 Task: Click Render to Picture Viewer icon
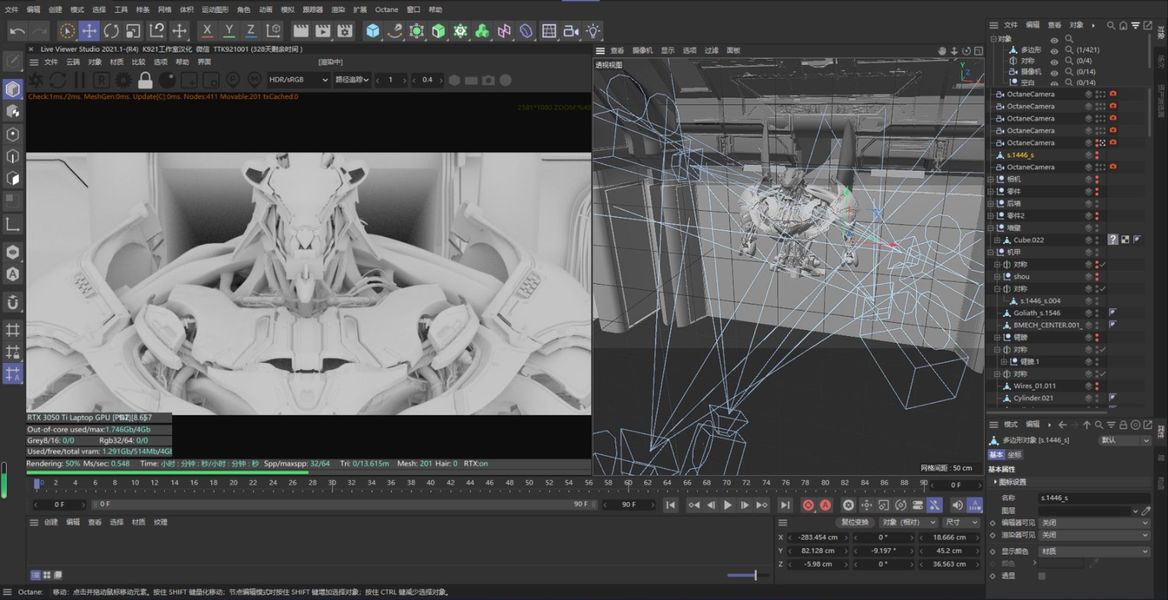point(323,31)
